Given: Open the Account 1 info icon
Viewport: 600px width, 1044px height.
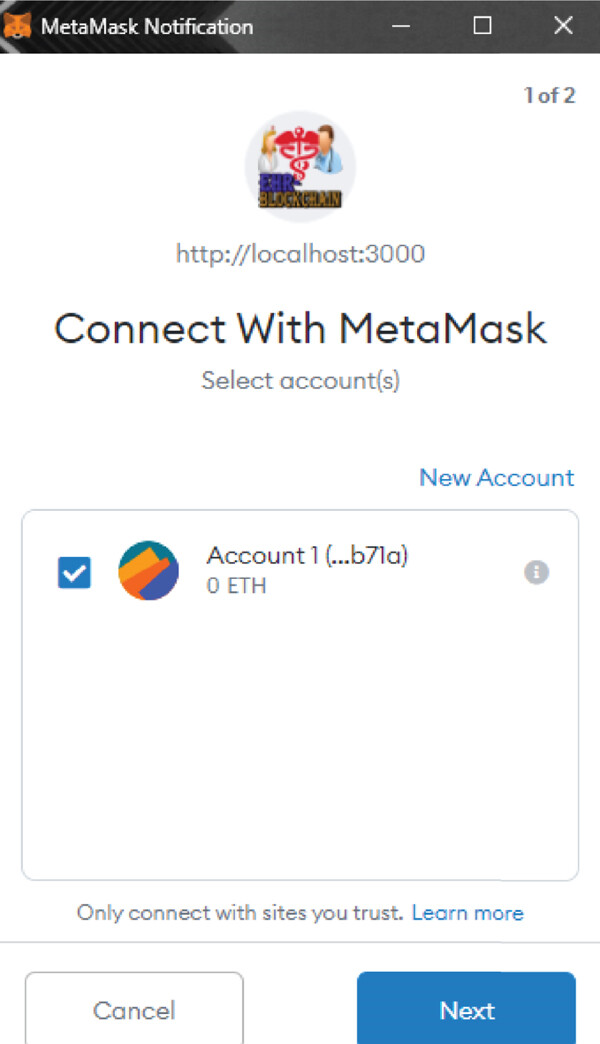Looking at the screenshot, I should coord(536,572).
